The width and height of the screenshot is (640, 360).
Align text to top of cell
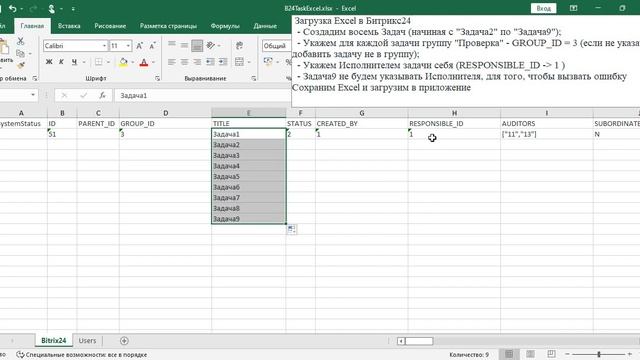point(172,45)
